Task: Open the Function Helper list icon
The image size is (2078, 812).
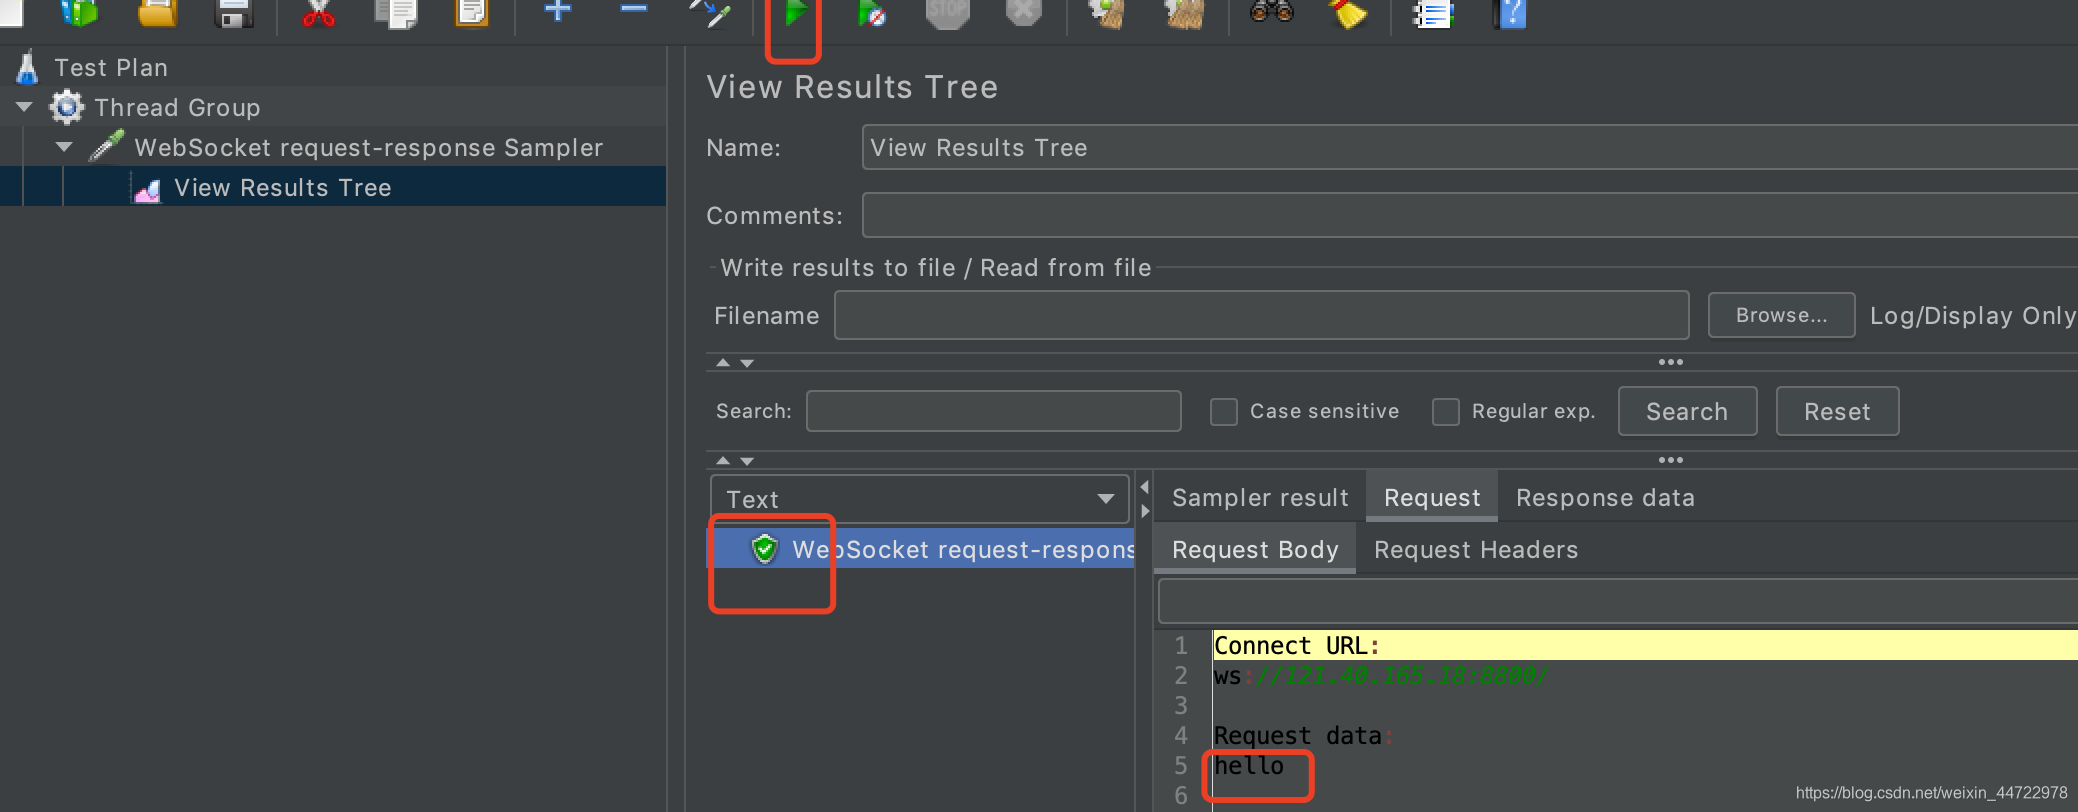Action: click(1432, 13)
